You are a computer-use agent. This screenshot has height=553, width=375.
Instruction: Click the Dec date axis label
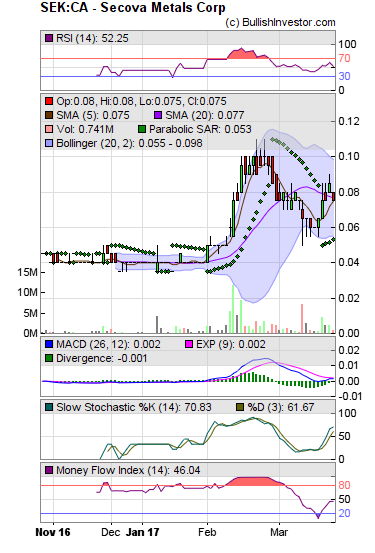(x=111, y=532)
